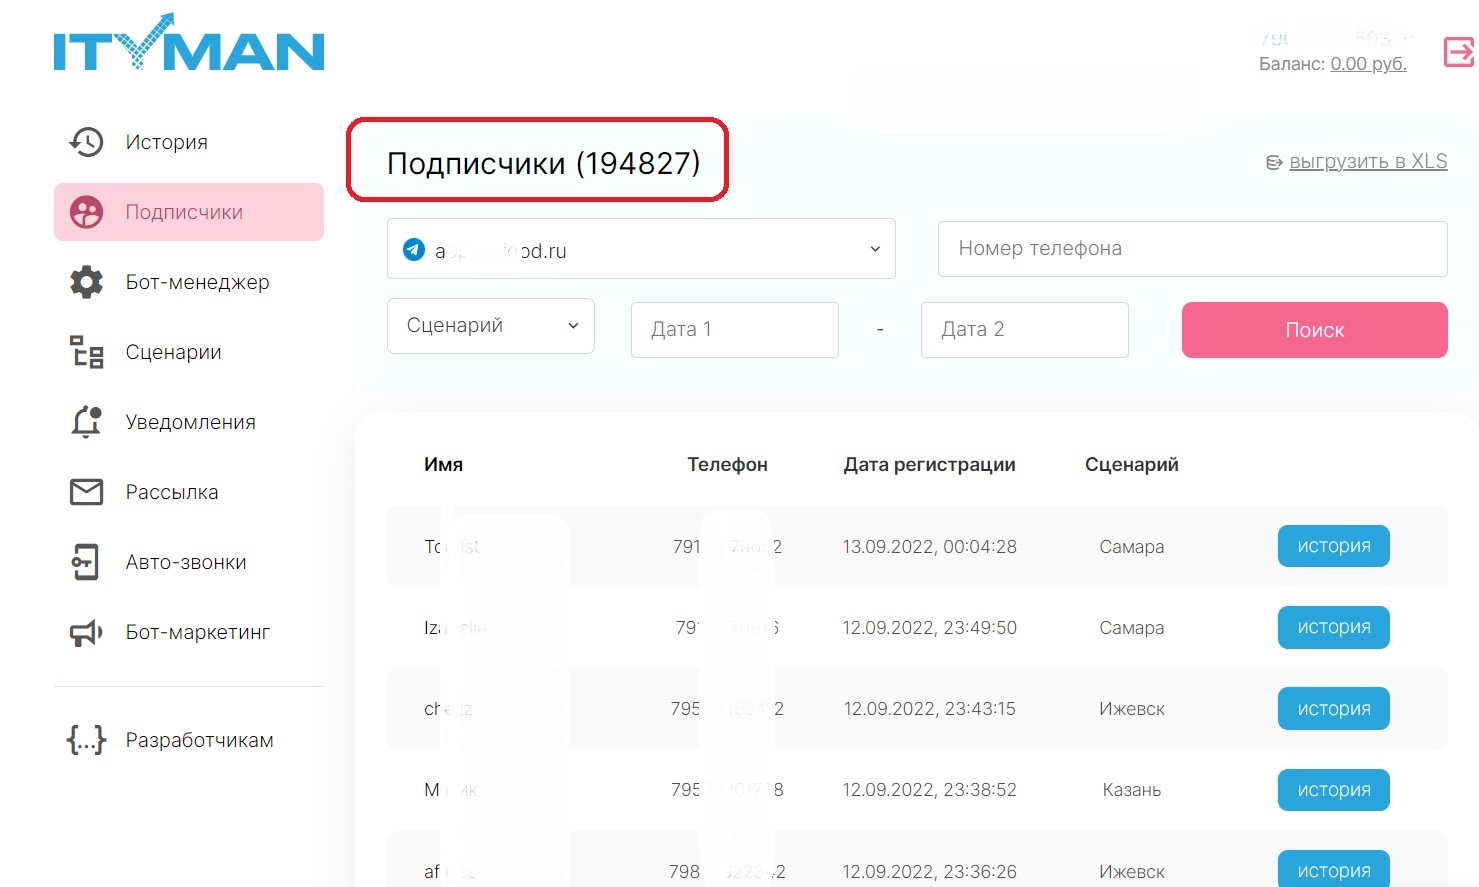Viewport: 1479px width, 887px height.
Task: Click the Номер телефона input field
Action: [1193, 249]
